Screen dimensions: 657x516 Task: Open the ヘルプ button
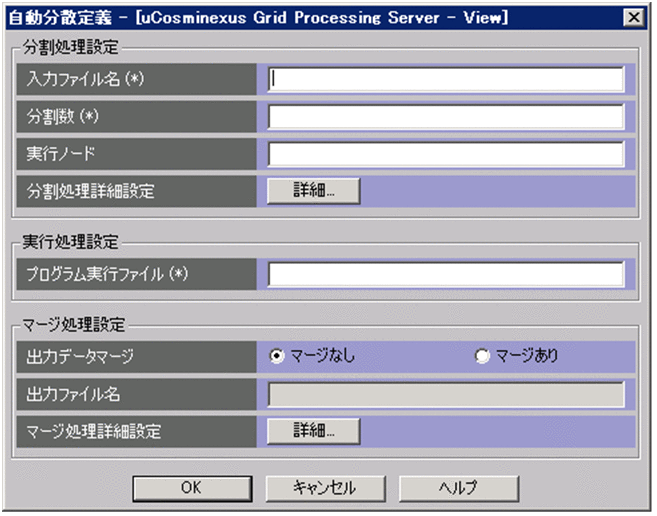click(459, 488)
